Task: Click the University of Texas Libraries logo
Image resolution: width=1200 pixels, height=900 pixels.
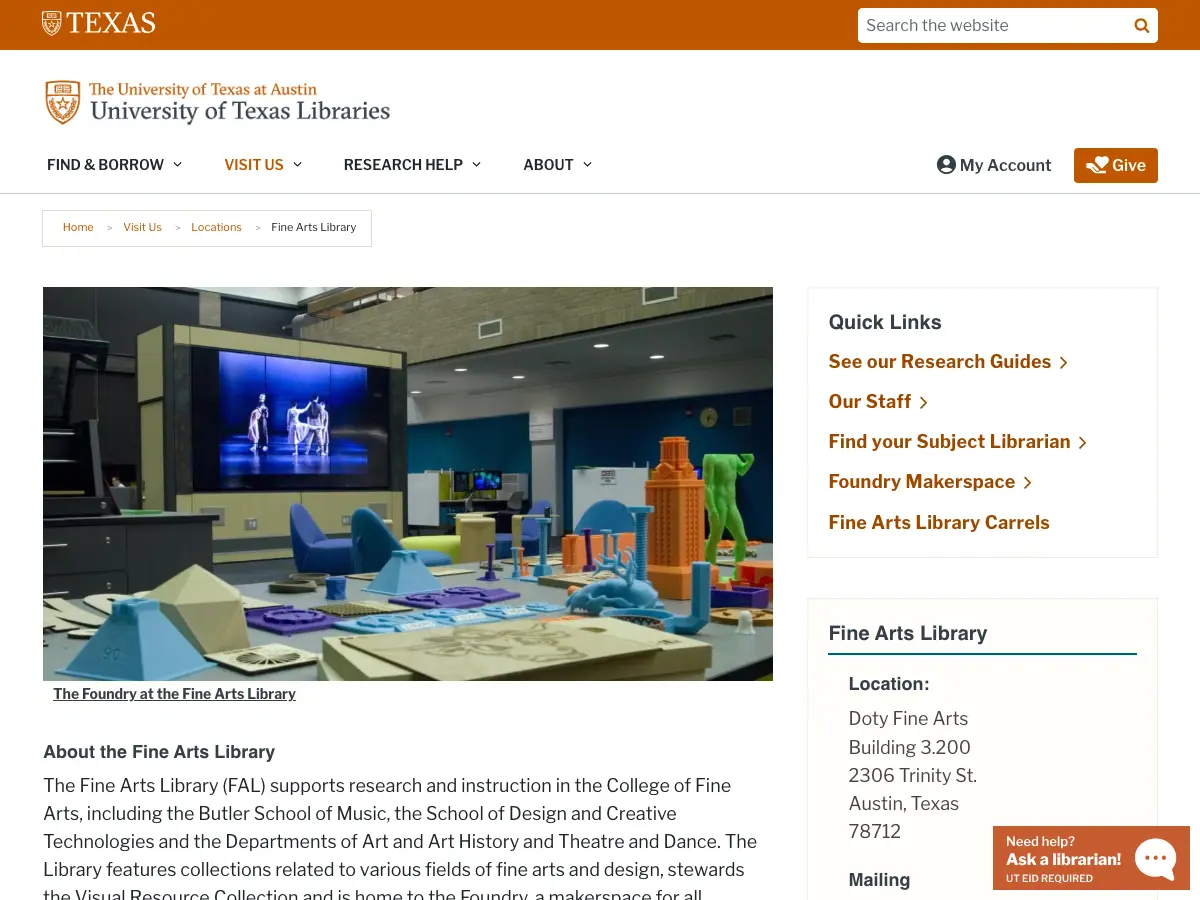Action: click(x=218, y=103)
